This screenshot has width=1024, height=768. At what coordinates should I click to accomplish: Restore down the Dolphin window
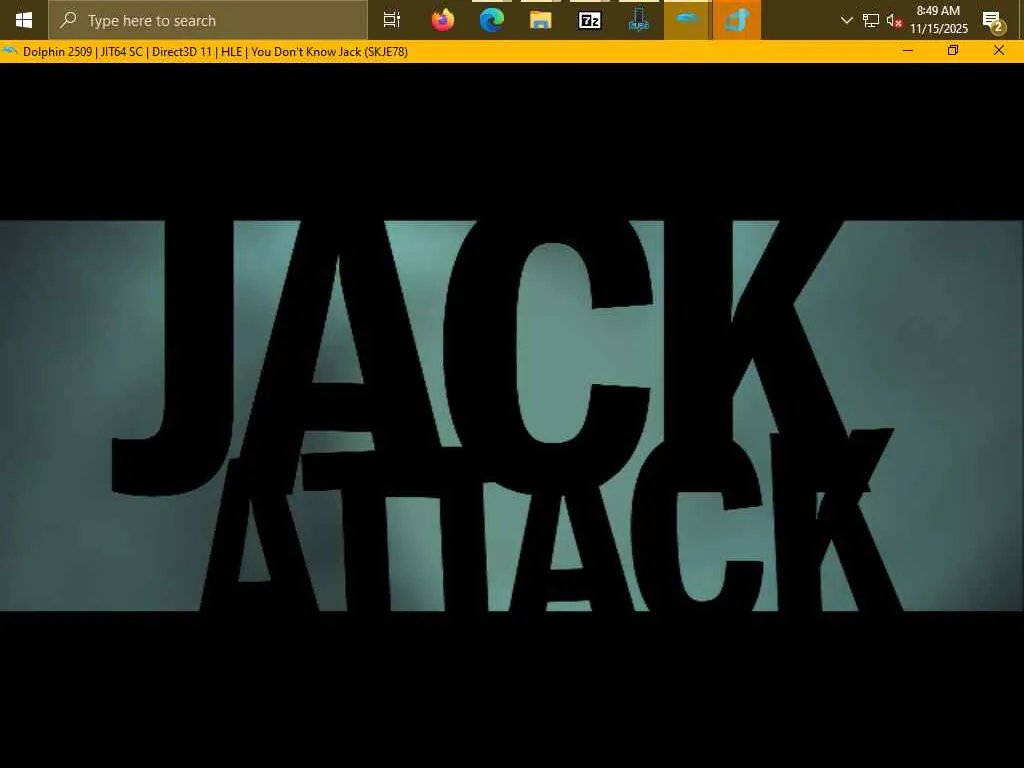coord(953,51)
